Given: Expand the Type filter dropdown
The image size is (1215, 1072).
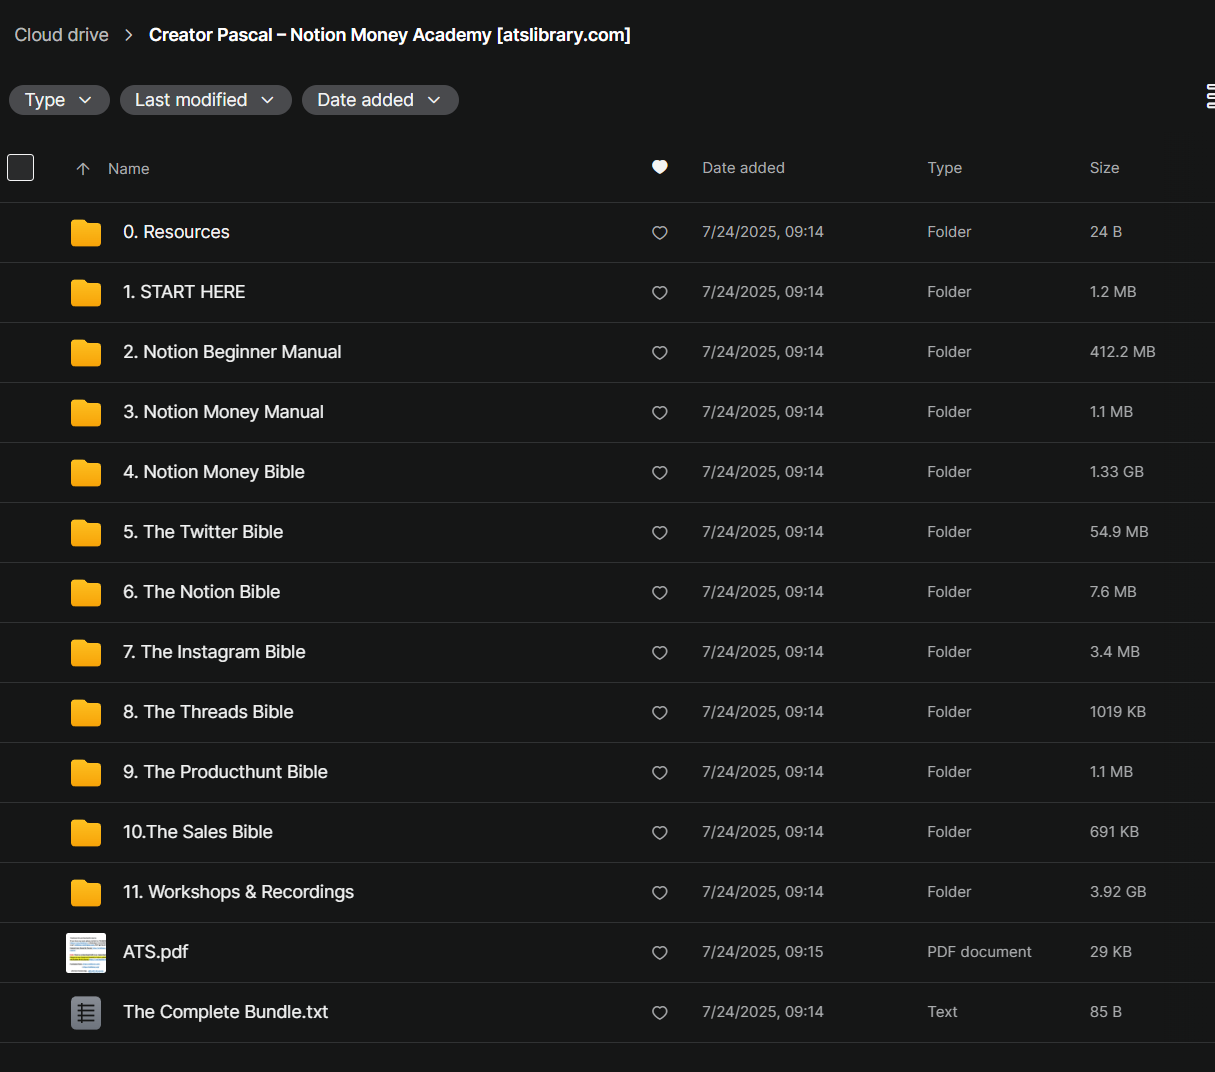Looking at the screenshot, I should (59, 100).
